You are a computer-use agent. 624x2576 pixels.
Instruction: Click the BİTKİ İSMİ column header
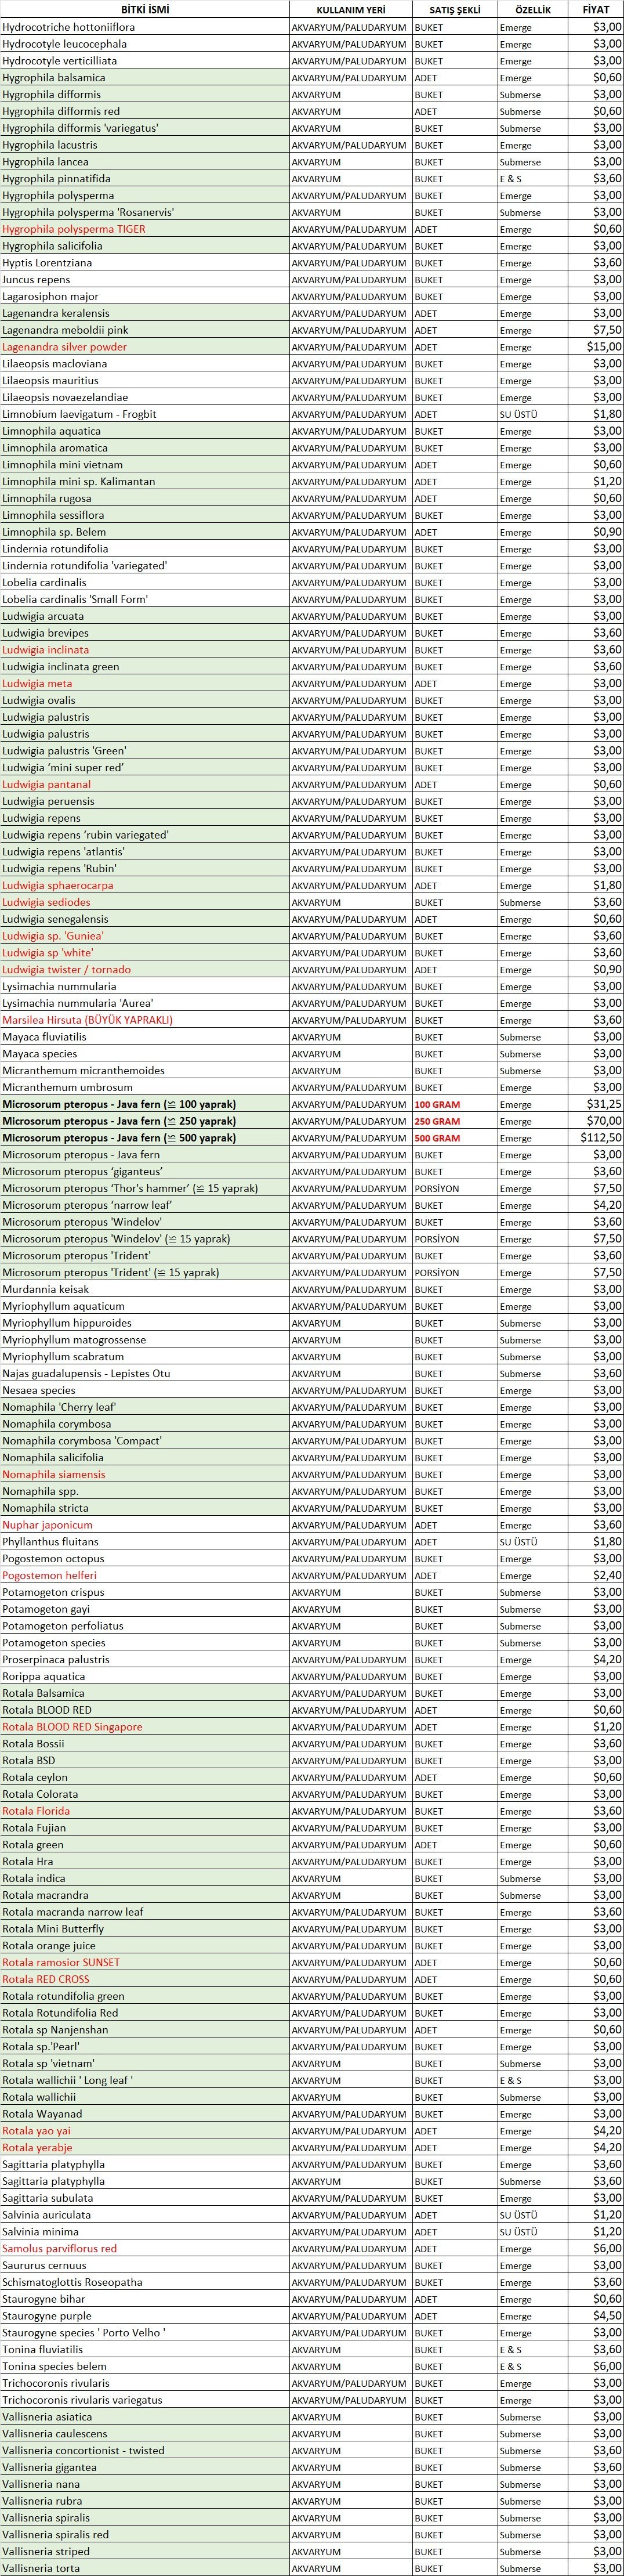click(144, 9)
